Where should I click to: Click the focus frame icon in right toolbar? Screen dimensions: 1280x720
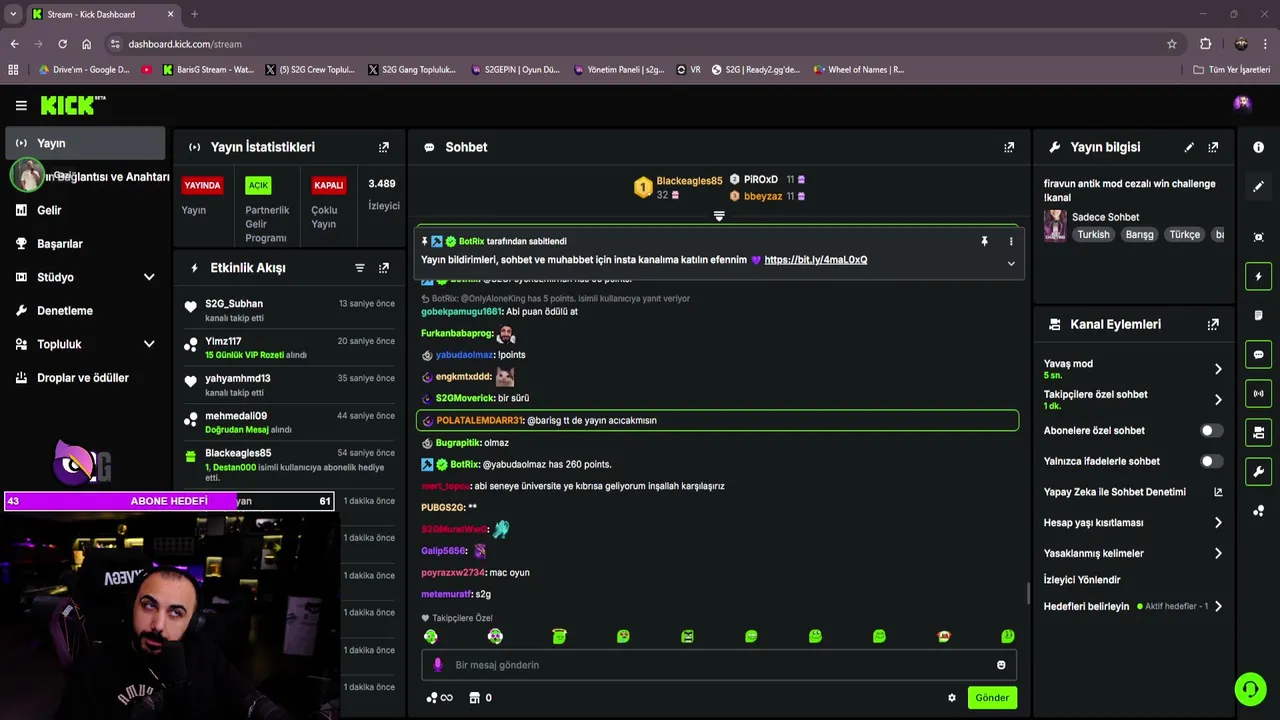tap(1258, 237)
